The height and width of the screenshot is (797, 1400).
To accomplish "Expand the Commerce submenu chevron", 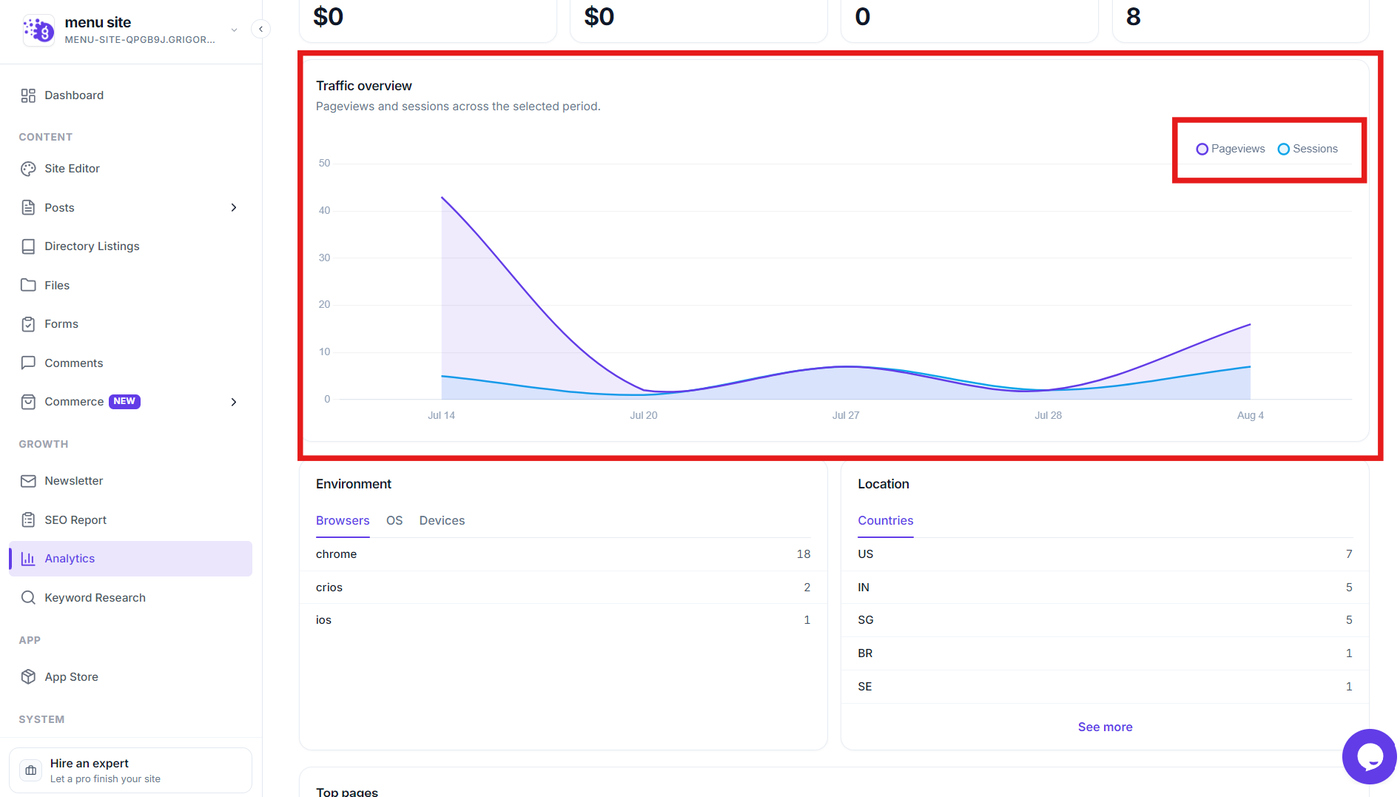I will [x=234, y=402].
